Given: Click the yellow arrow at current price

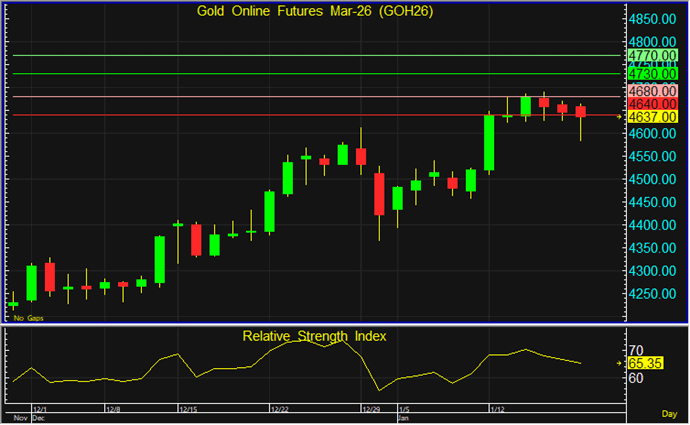Looking at the screenshot, I should pos(622,117).
